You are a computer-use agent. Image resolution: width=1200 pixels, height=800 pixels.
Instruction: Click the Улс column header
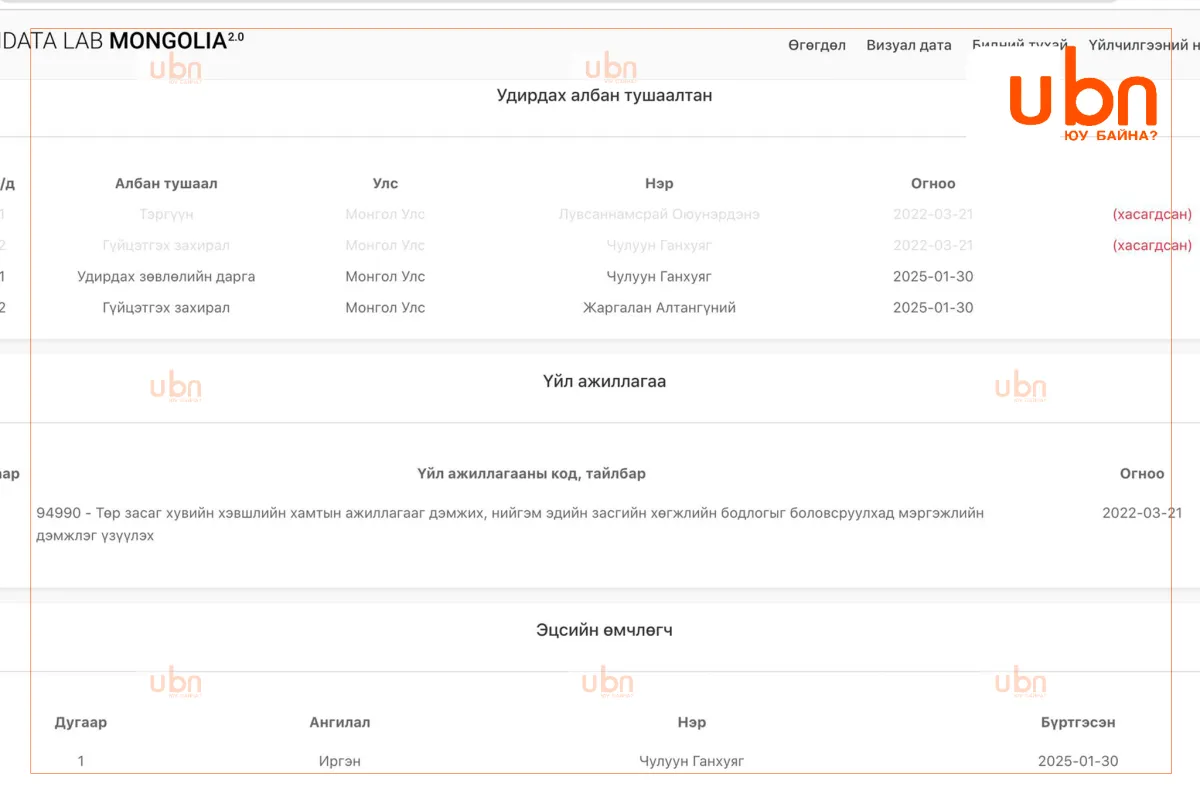pyautogui.click(x=385, y=183)
